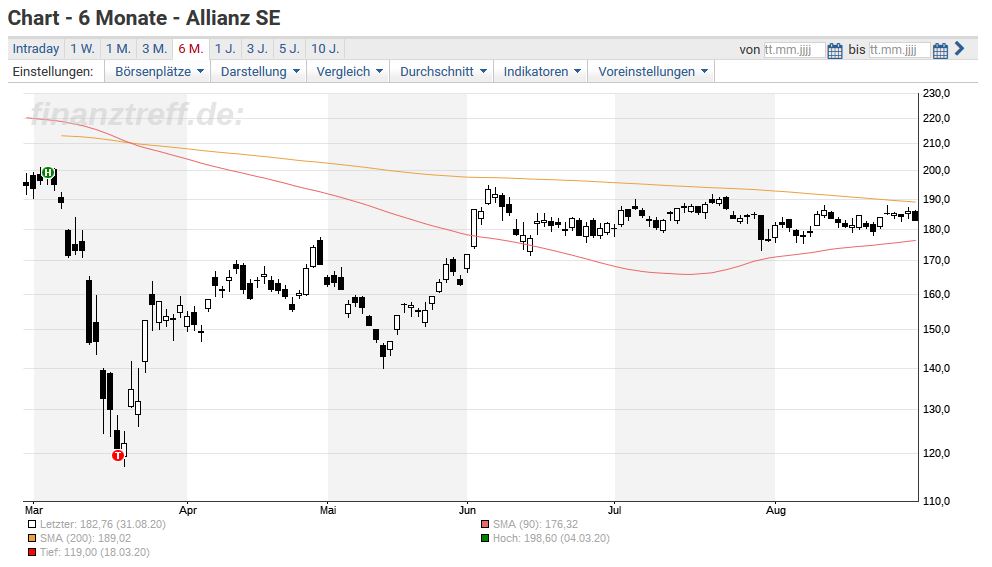Image resolution: width=992 pixels, height=567 pixels.
Task: Switch to the Intraday tab
Action: click(x=35, y=49)
